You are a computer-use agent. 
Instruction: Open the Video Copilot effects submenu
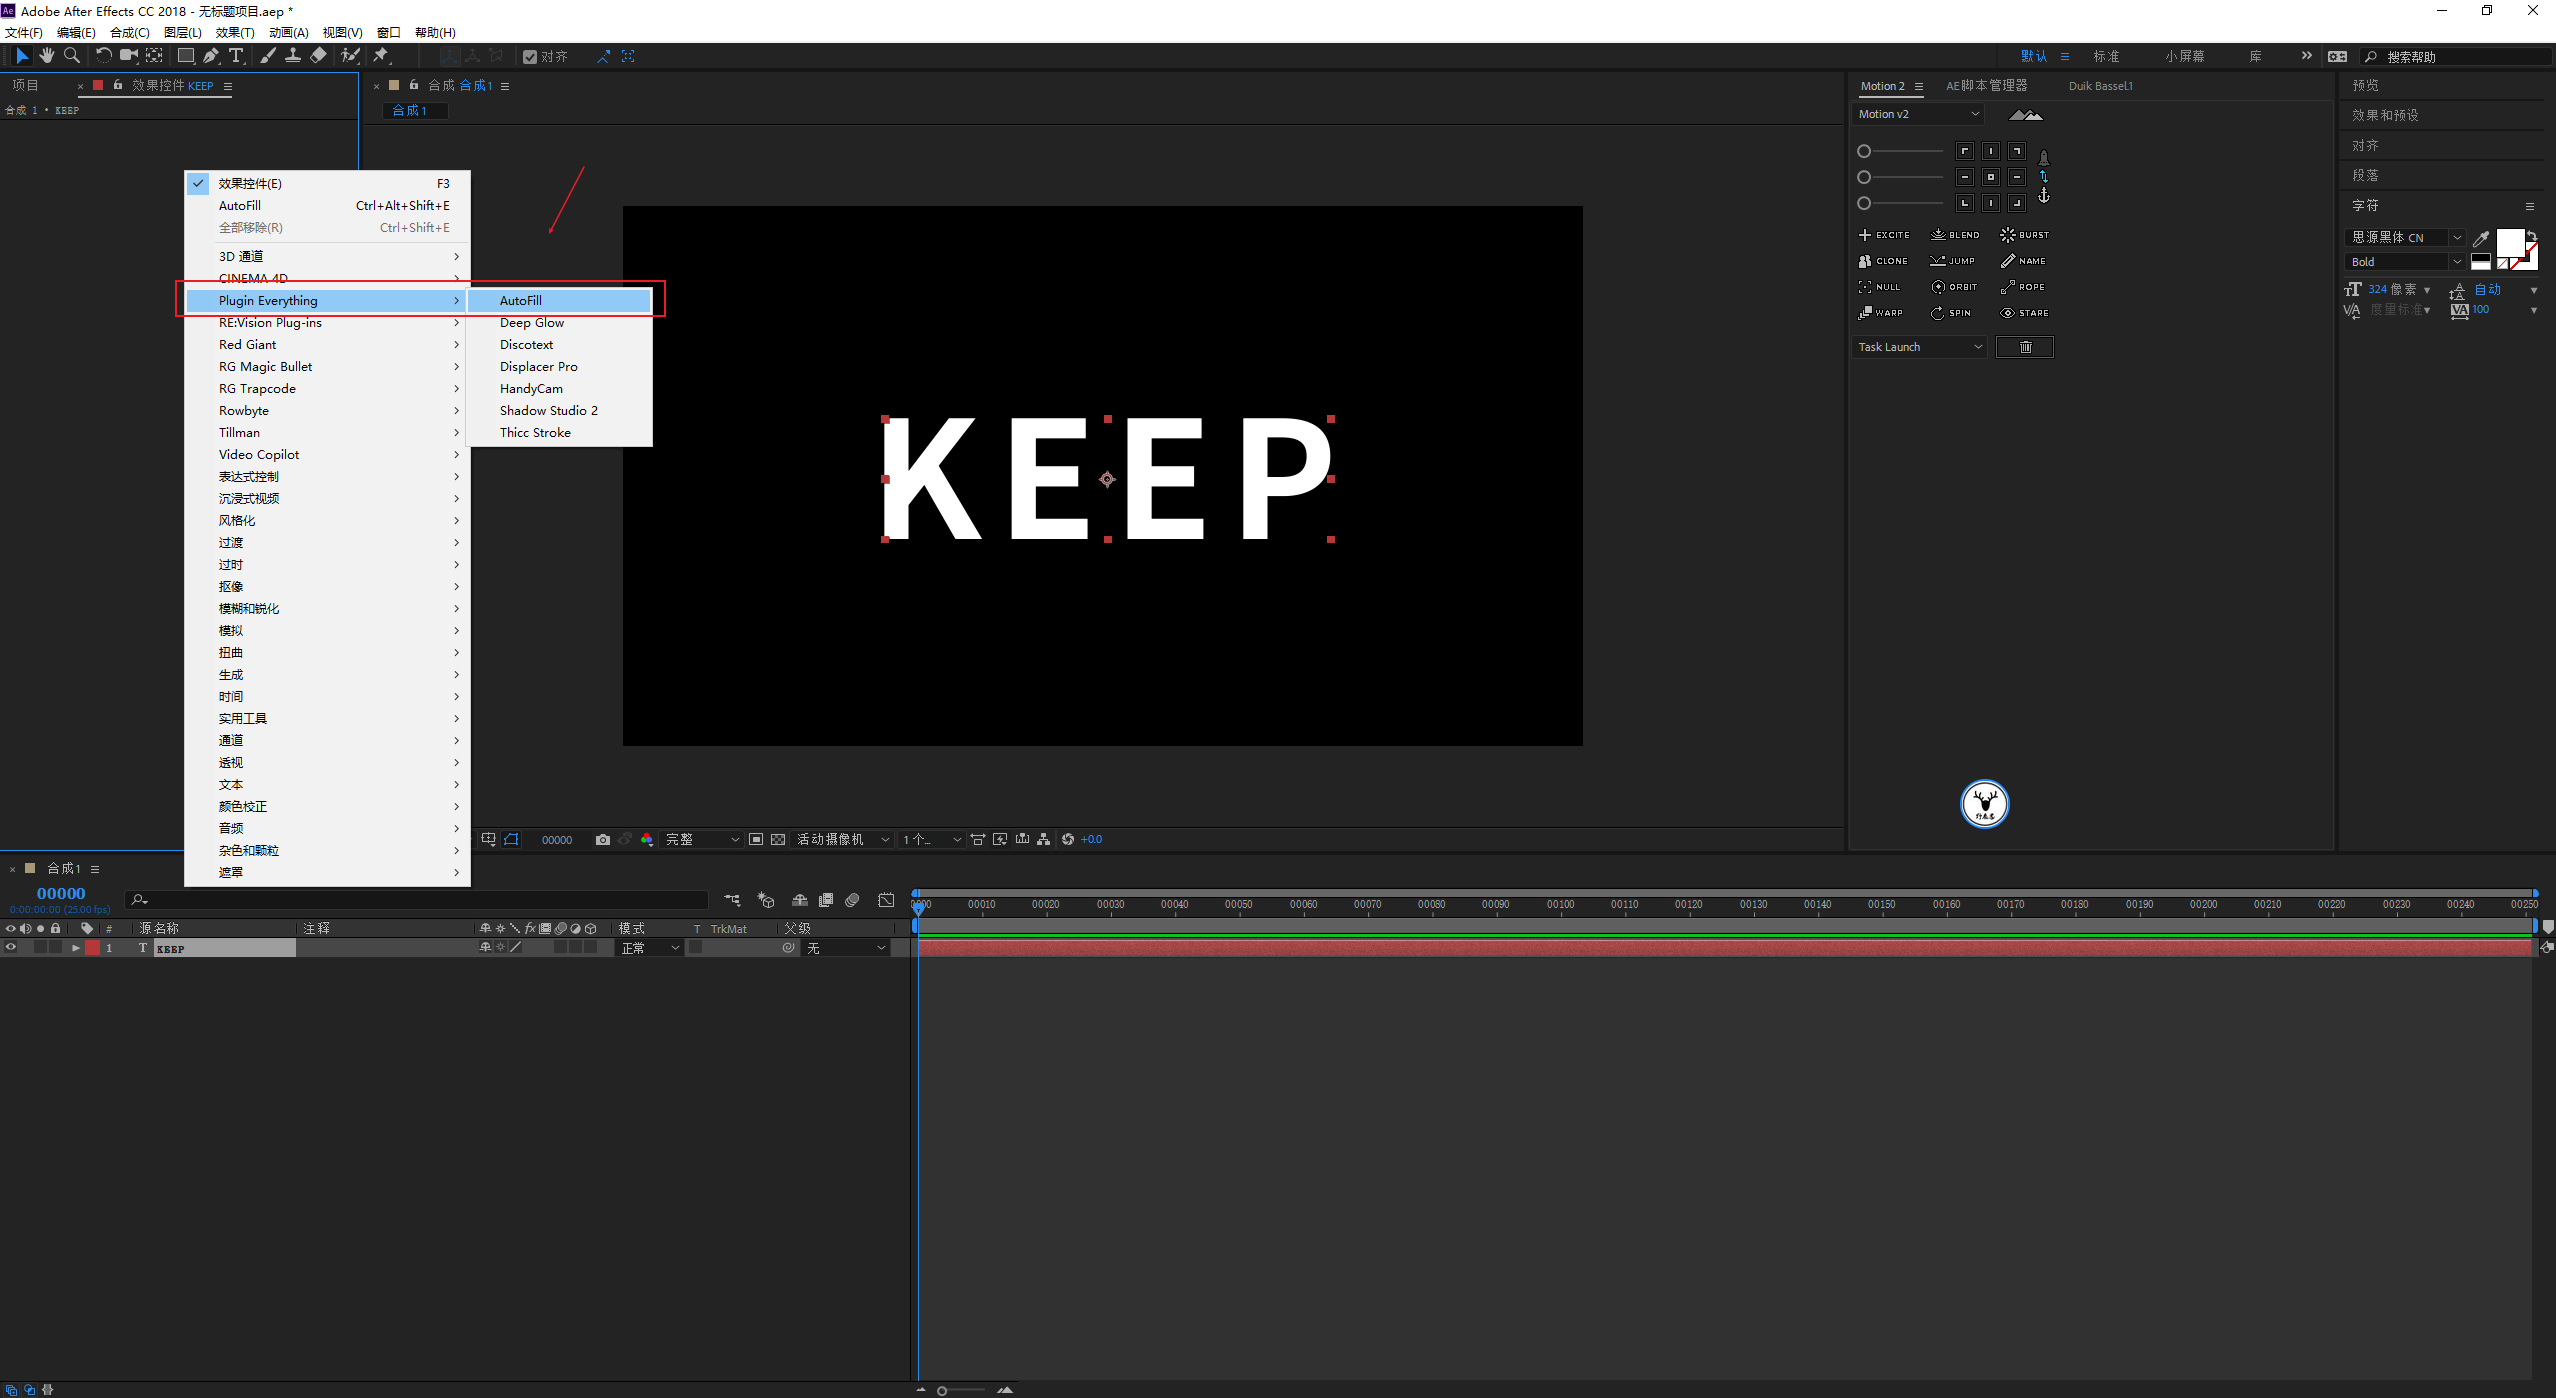click(x=259, y=455)
